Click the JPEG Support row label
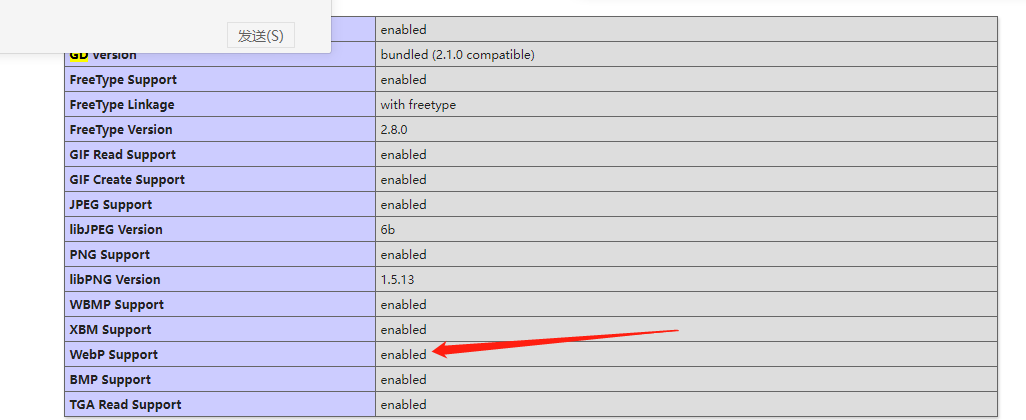Screen dimensions: 1026x420 coord(111,205)
